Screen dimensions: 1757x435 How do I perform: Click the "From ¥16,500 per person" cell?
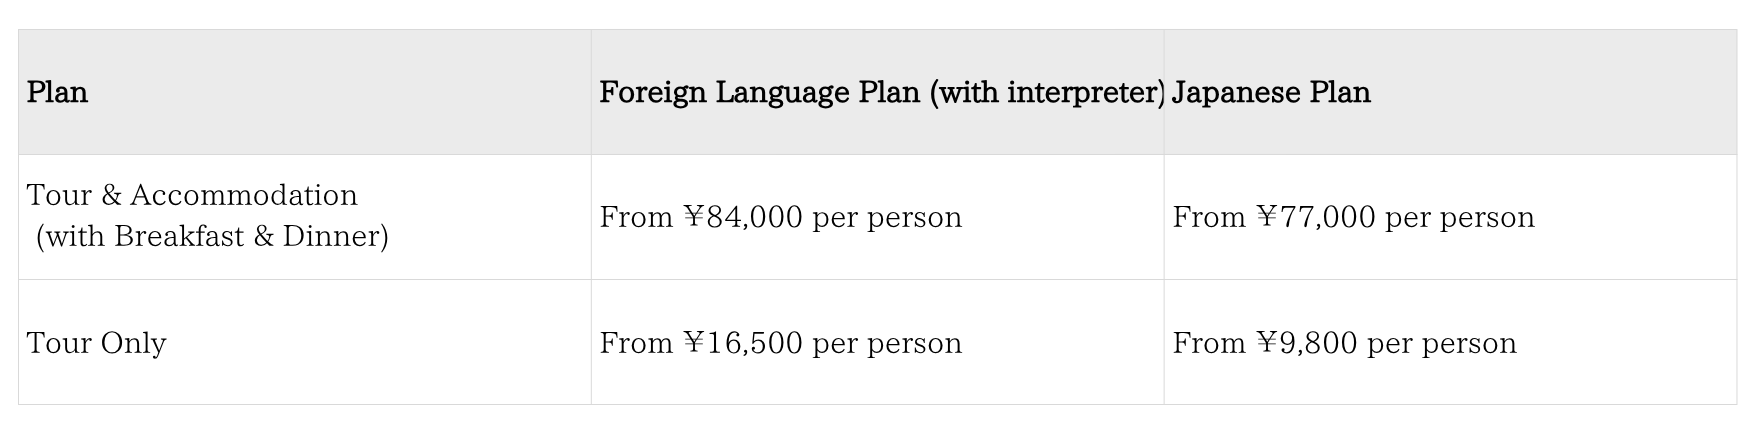point(780,343)
